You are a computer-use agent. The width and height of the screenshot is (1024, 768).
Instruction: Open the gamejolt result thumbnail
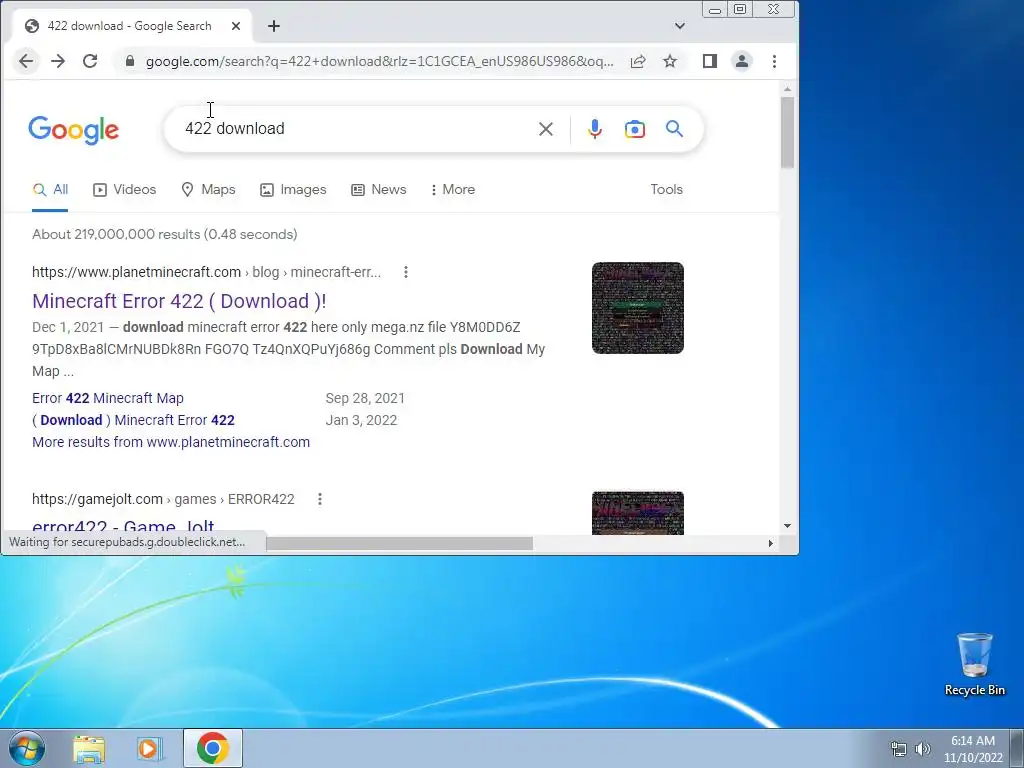637,513
